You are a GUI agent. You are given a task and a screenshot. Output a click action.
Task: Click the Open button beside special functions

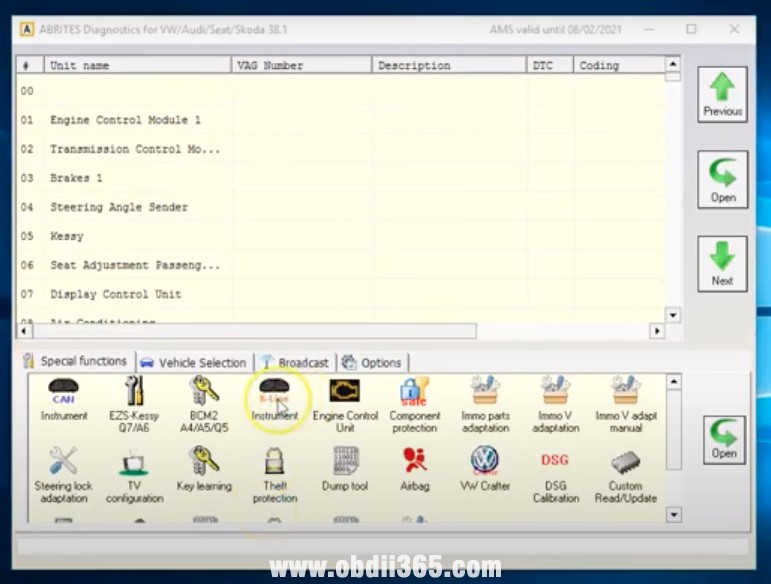[x=724, y=439]
